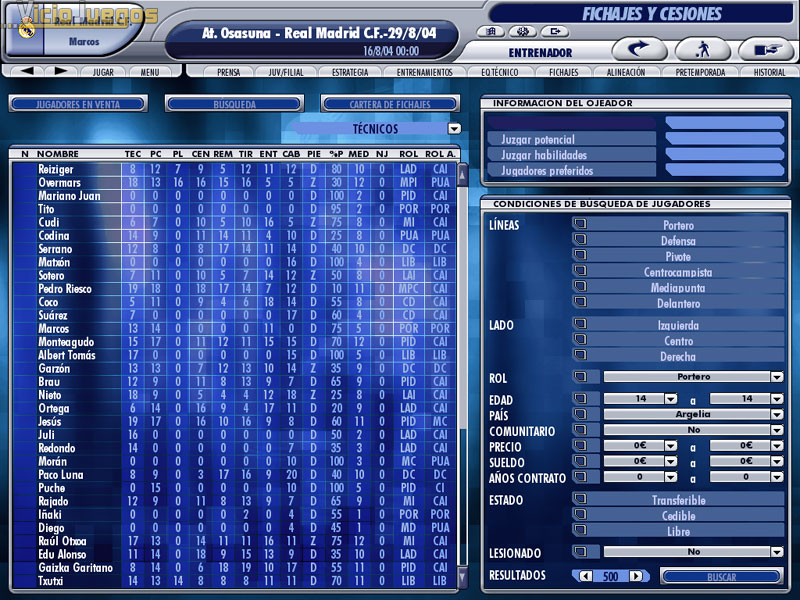Open the minimum AÑOS CONTRATO dropdown
800x600 pixels.
pyautogui.click(x=671, y=477)
